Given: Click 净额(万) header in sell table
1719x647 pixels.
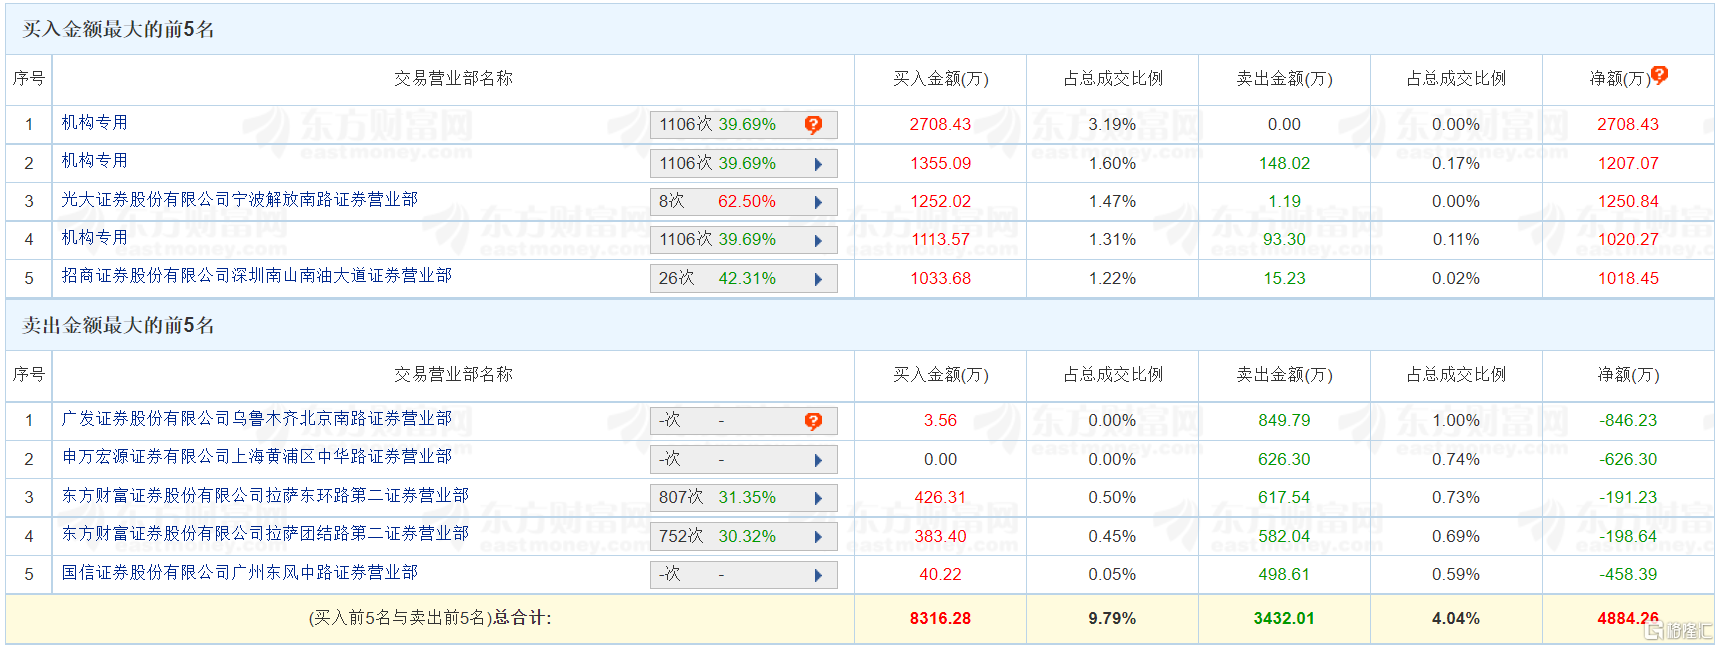Looking at the screenshot, I should coord(1628,375).
